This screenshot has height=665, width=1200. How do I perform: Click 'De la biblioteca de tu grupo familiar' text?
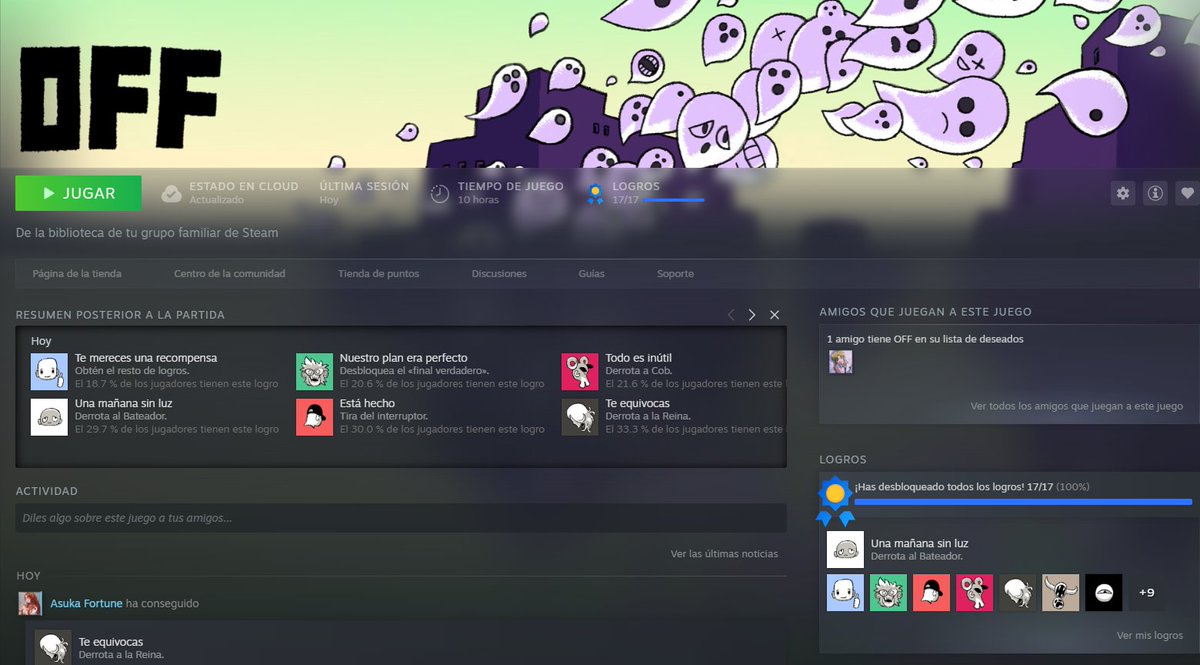(x=147, y=233)
